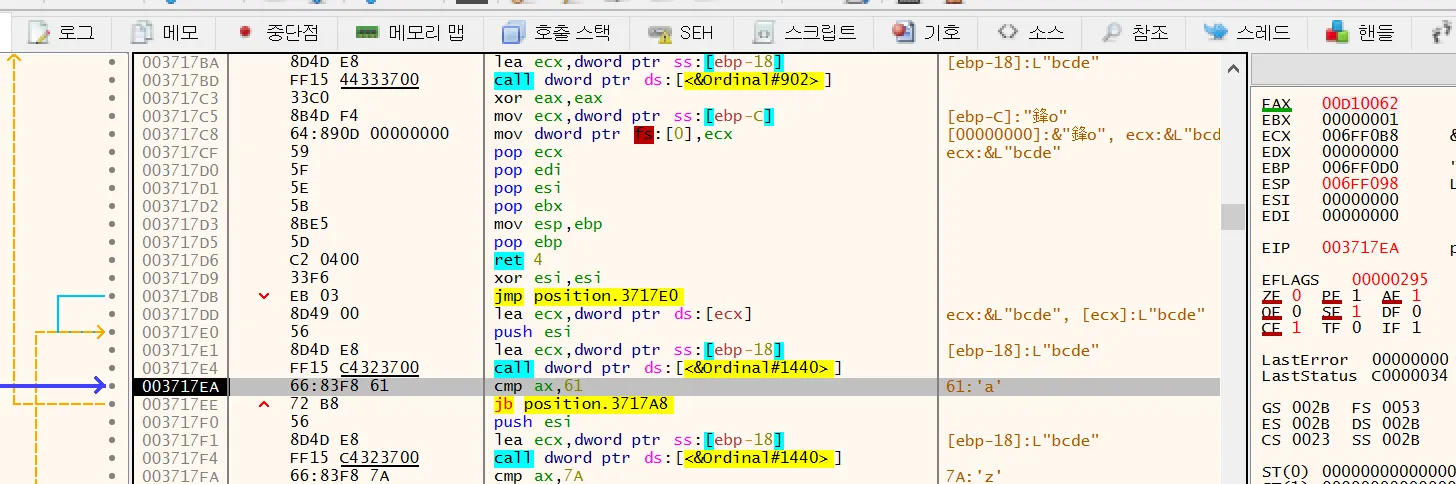Toggle the PF flag value
Viewport: 1456px width, 484px height.
tap(1354, 296)
